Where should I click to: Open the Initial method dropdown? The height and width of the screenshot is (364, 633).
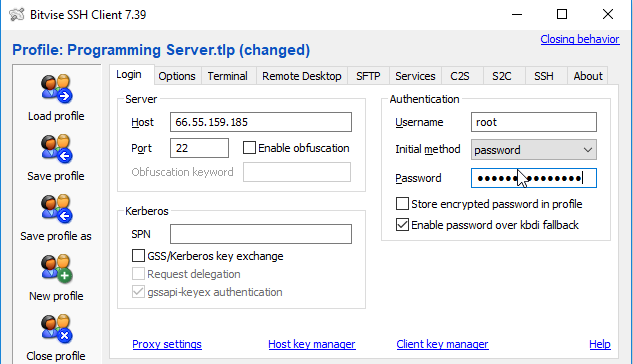pos(534,150)
